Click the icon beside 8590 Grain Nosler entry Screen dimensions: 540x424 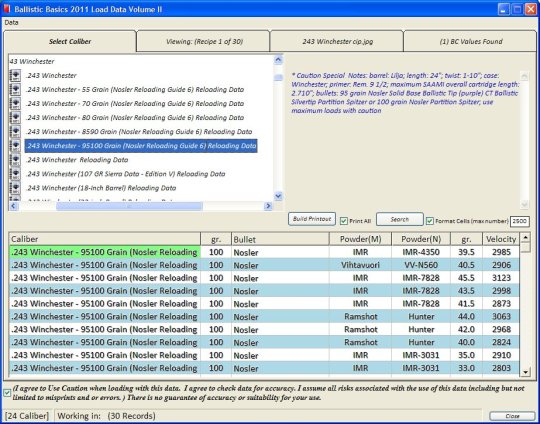[15, 132]
